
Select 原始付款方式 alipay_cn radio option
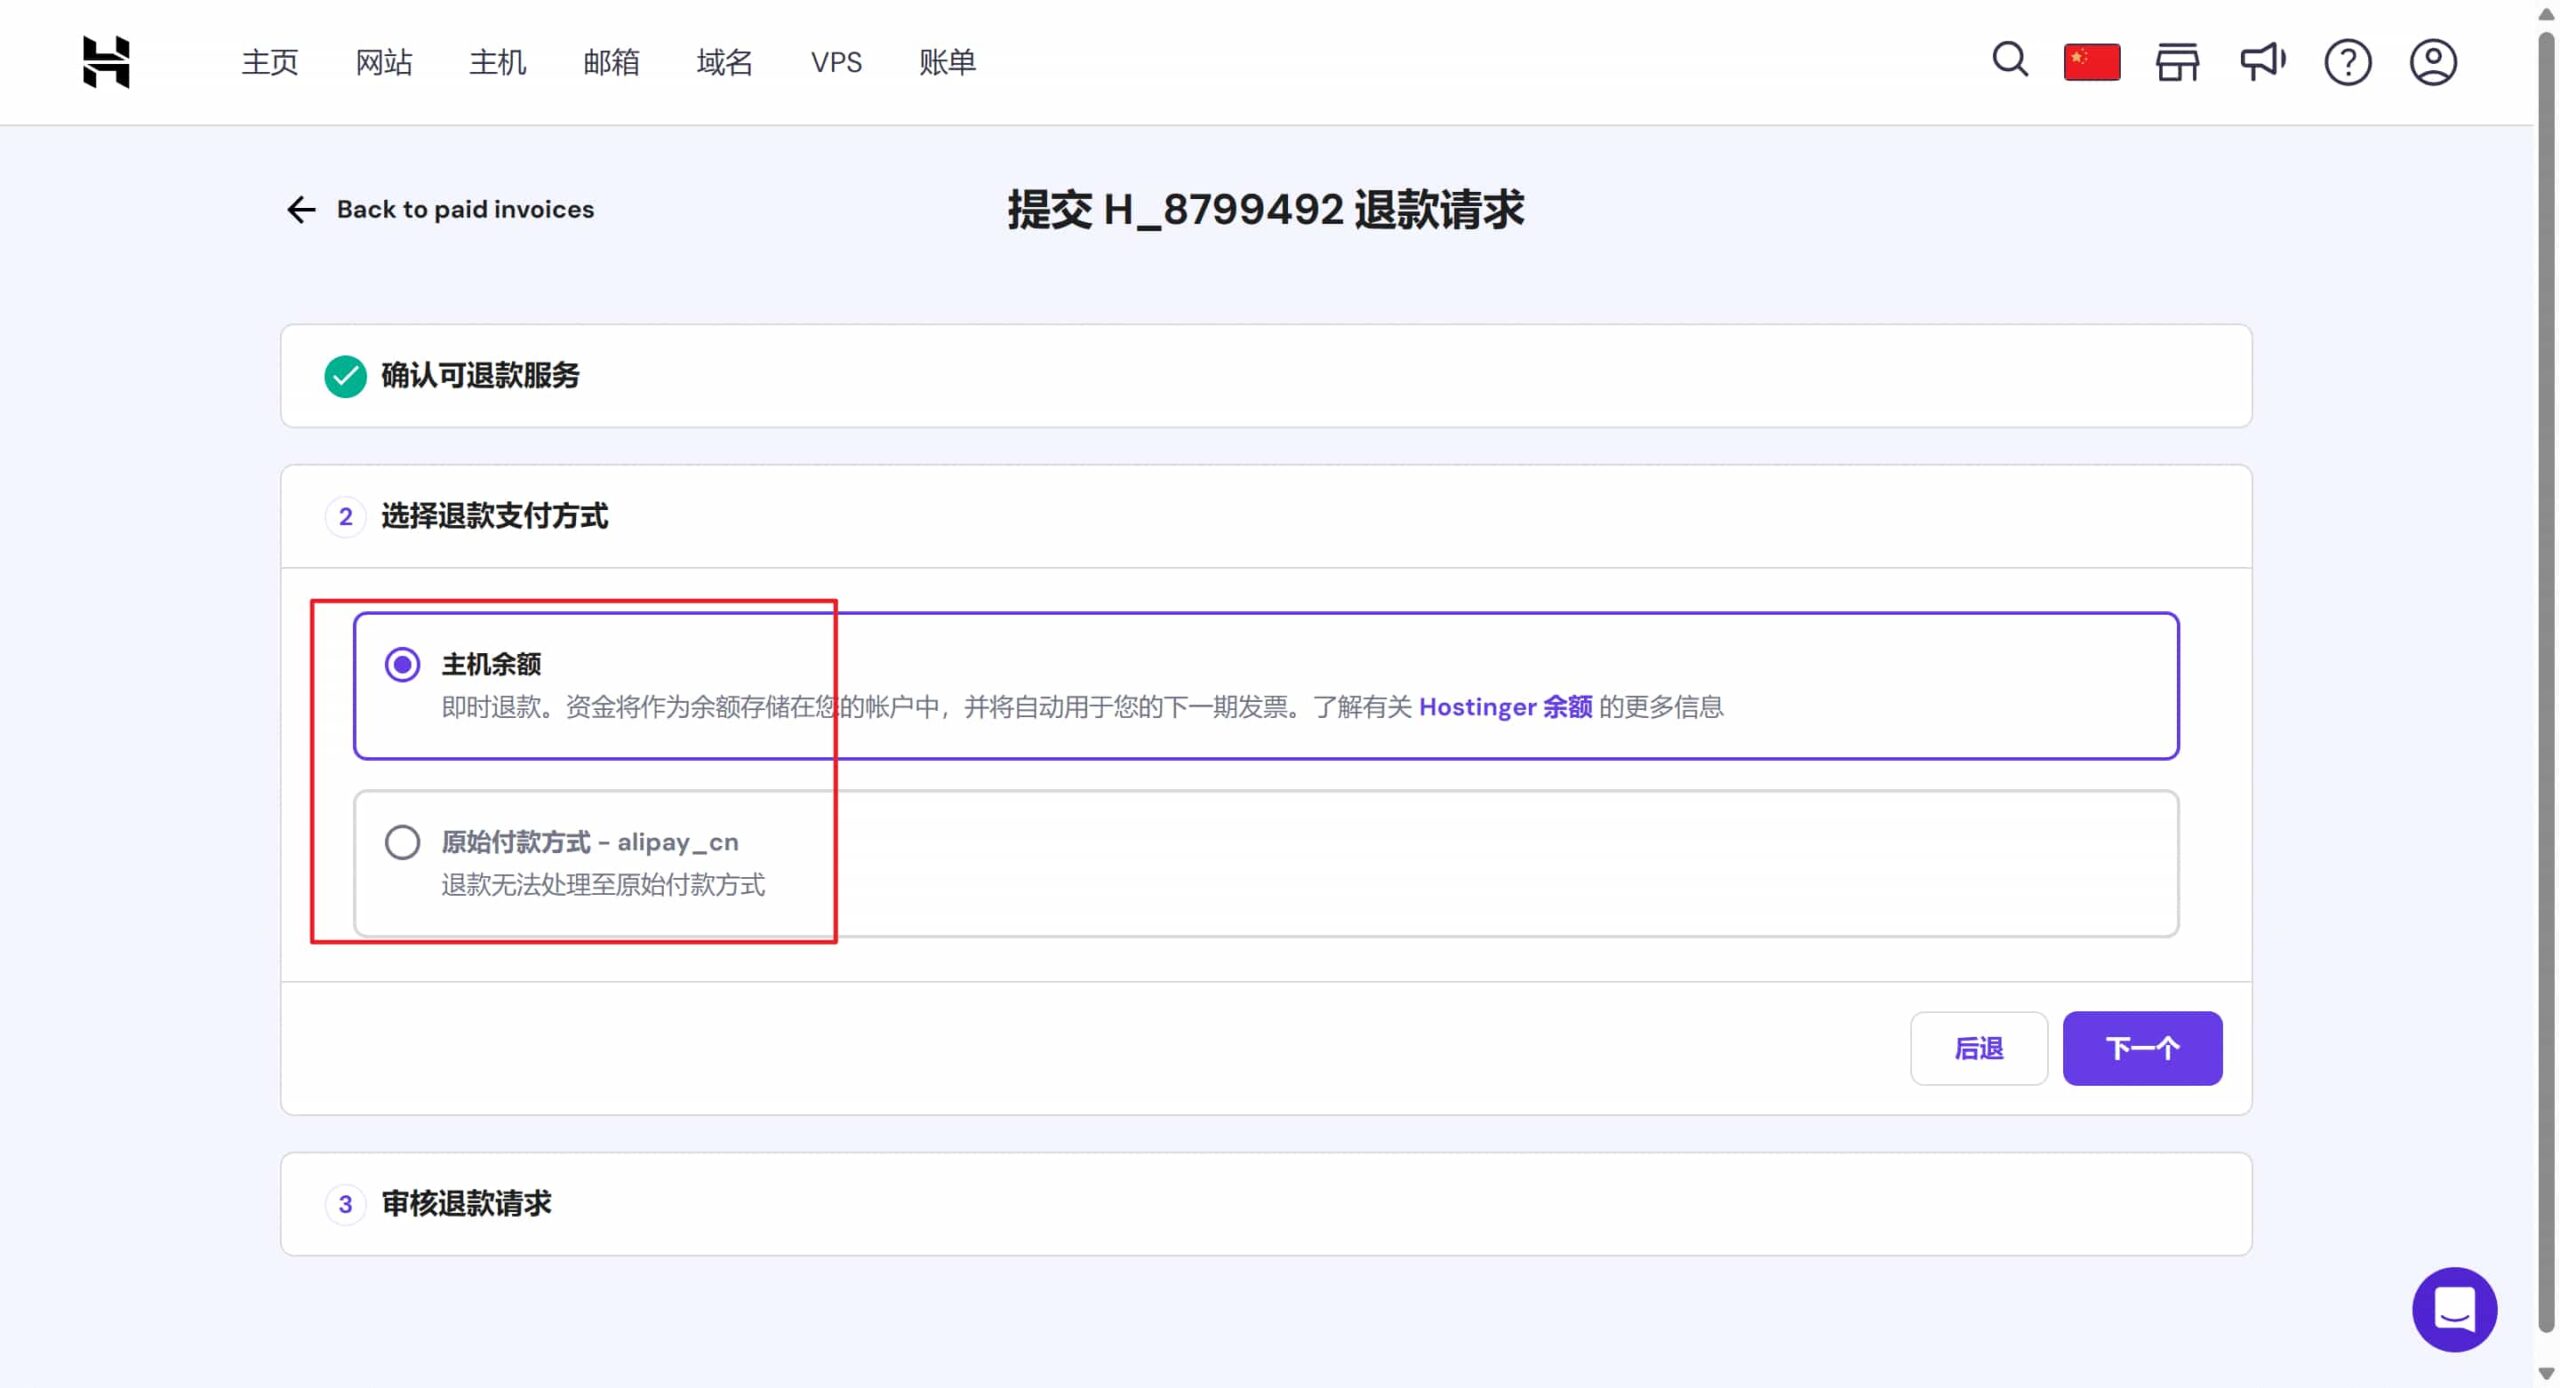tap(402, 842)
